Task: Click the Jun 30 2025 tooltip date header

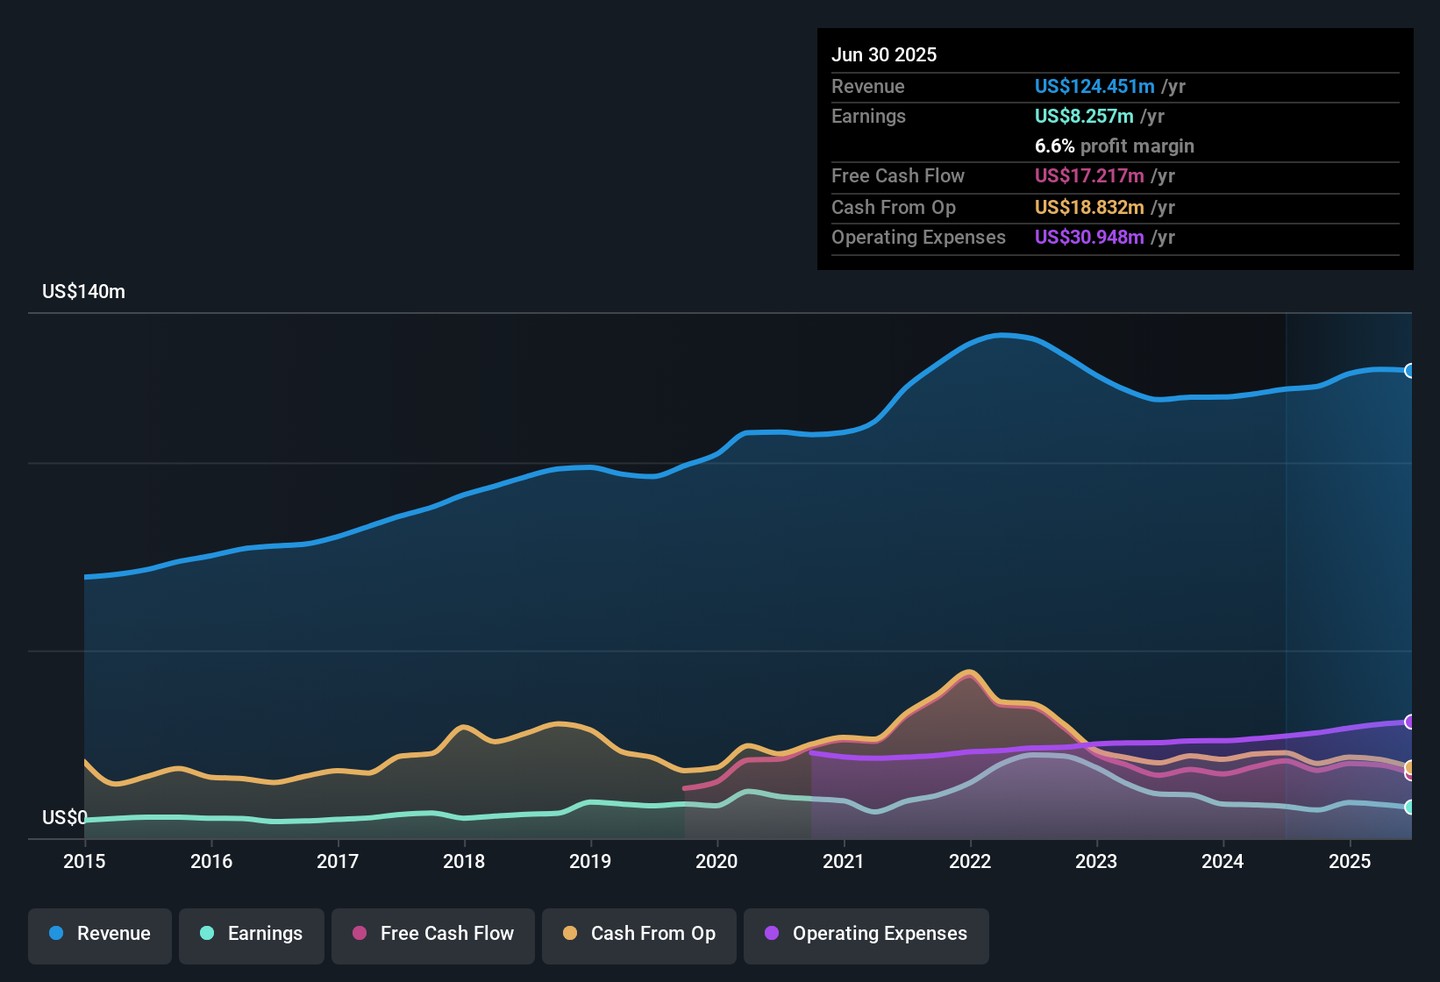Action: [884, 55]
